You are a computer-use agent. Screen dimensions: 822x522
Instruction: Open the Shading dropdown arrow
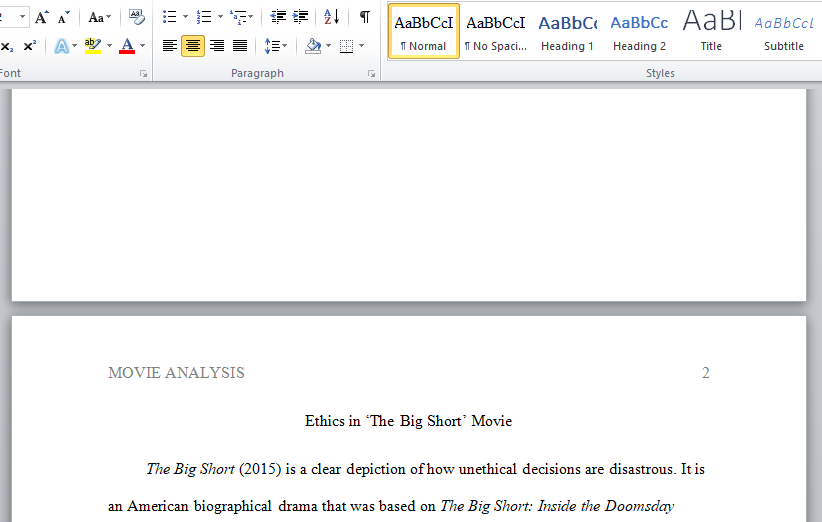(x=329, y=46)
